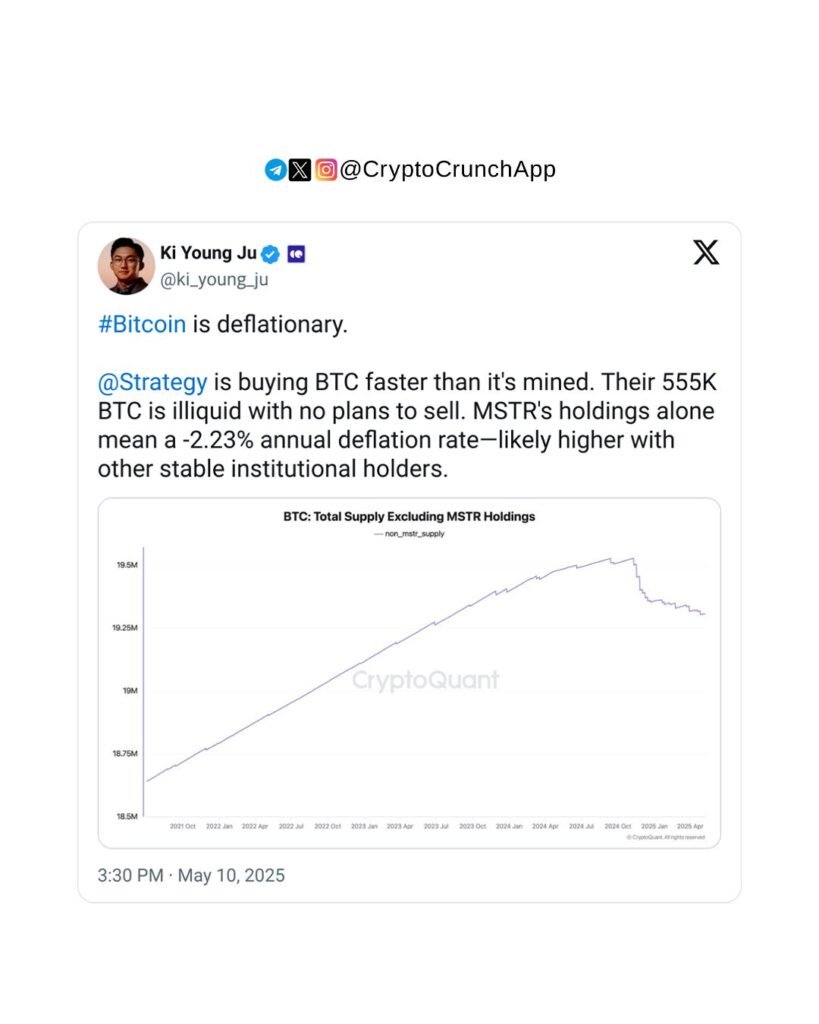Click the blue verified badge
Viewport: 819px width, 1024px height.
click(x=271, y=254)
